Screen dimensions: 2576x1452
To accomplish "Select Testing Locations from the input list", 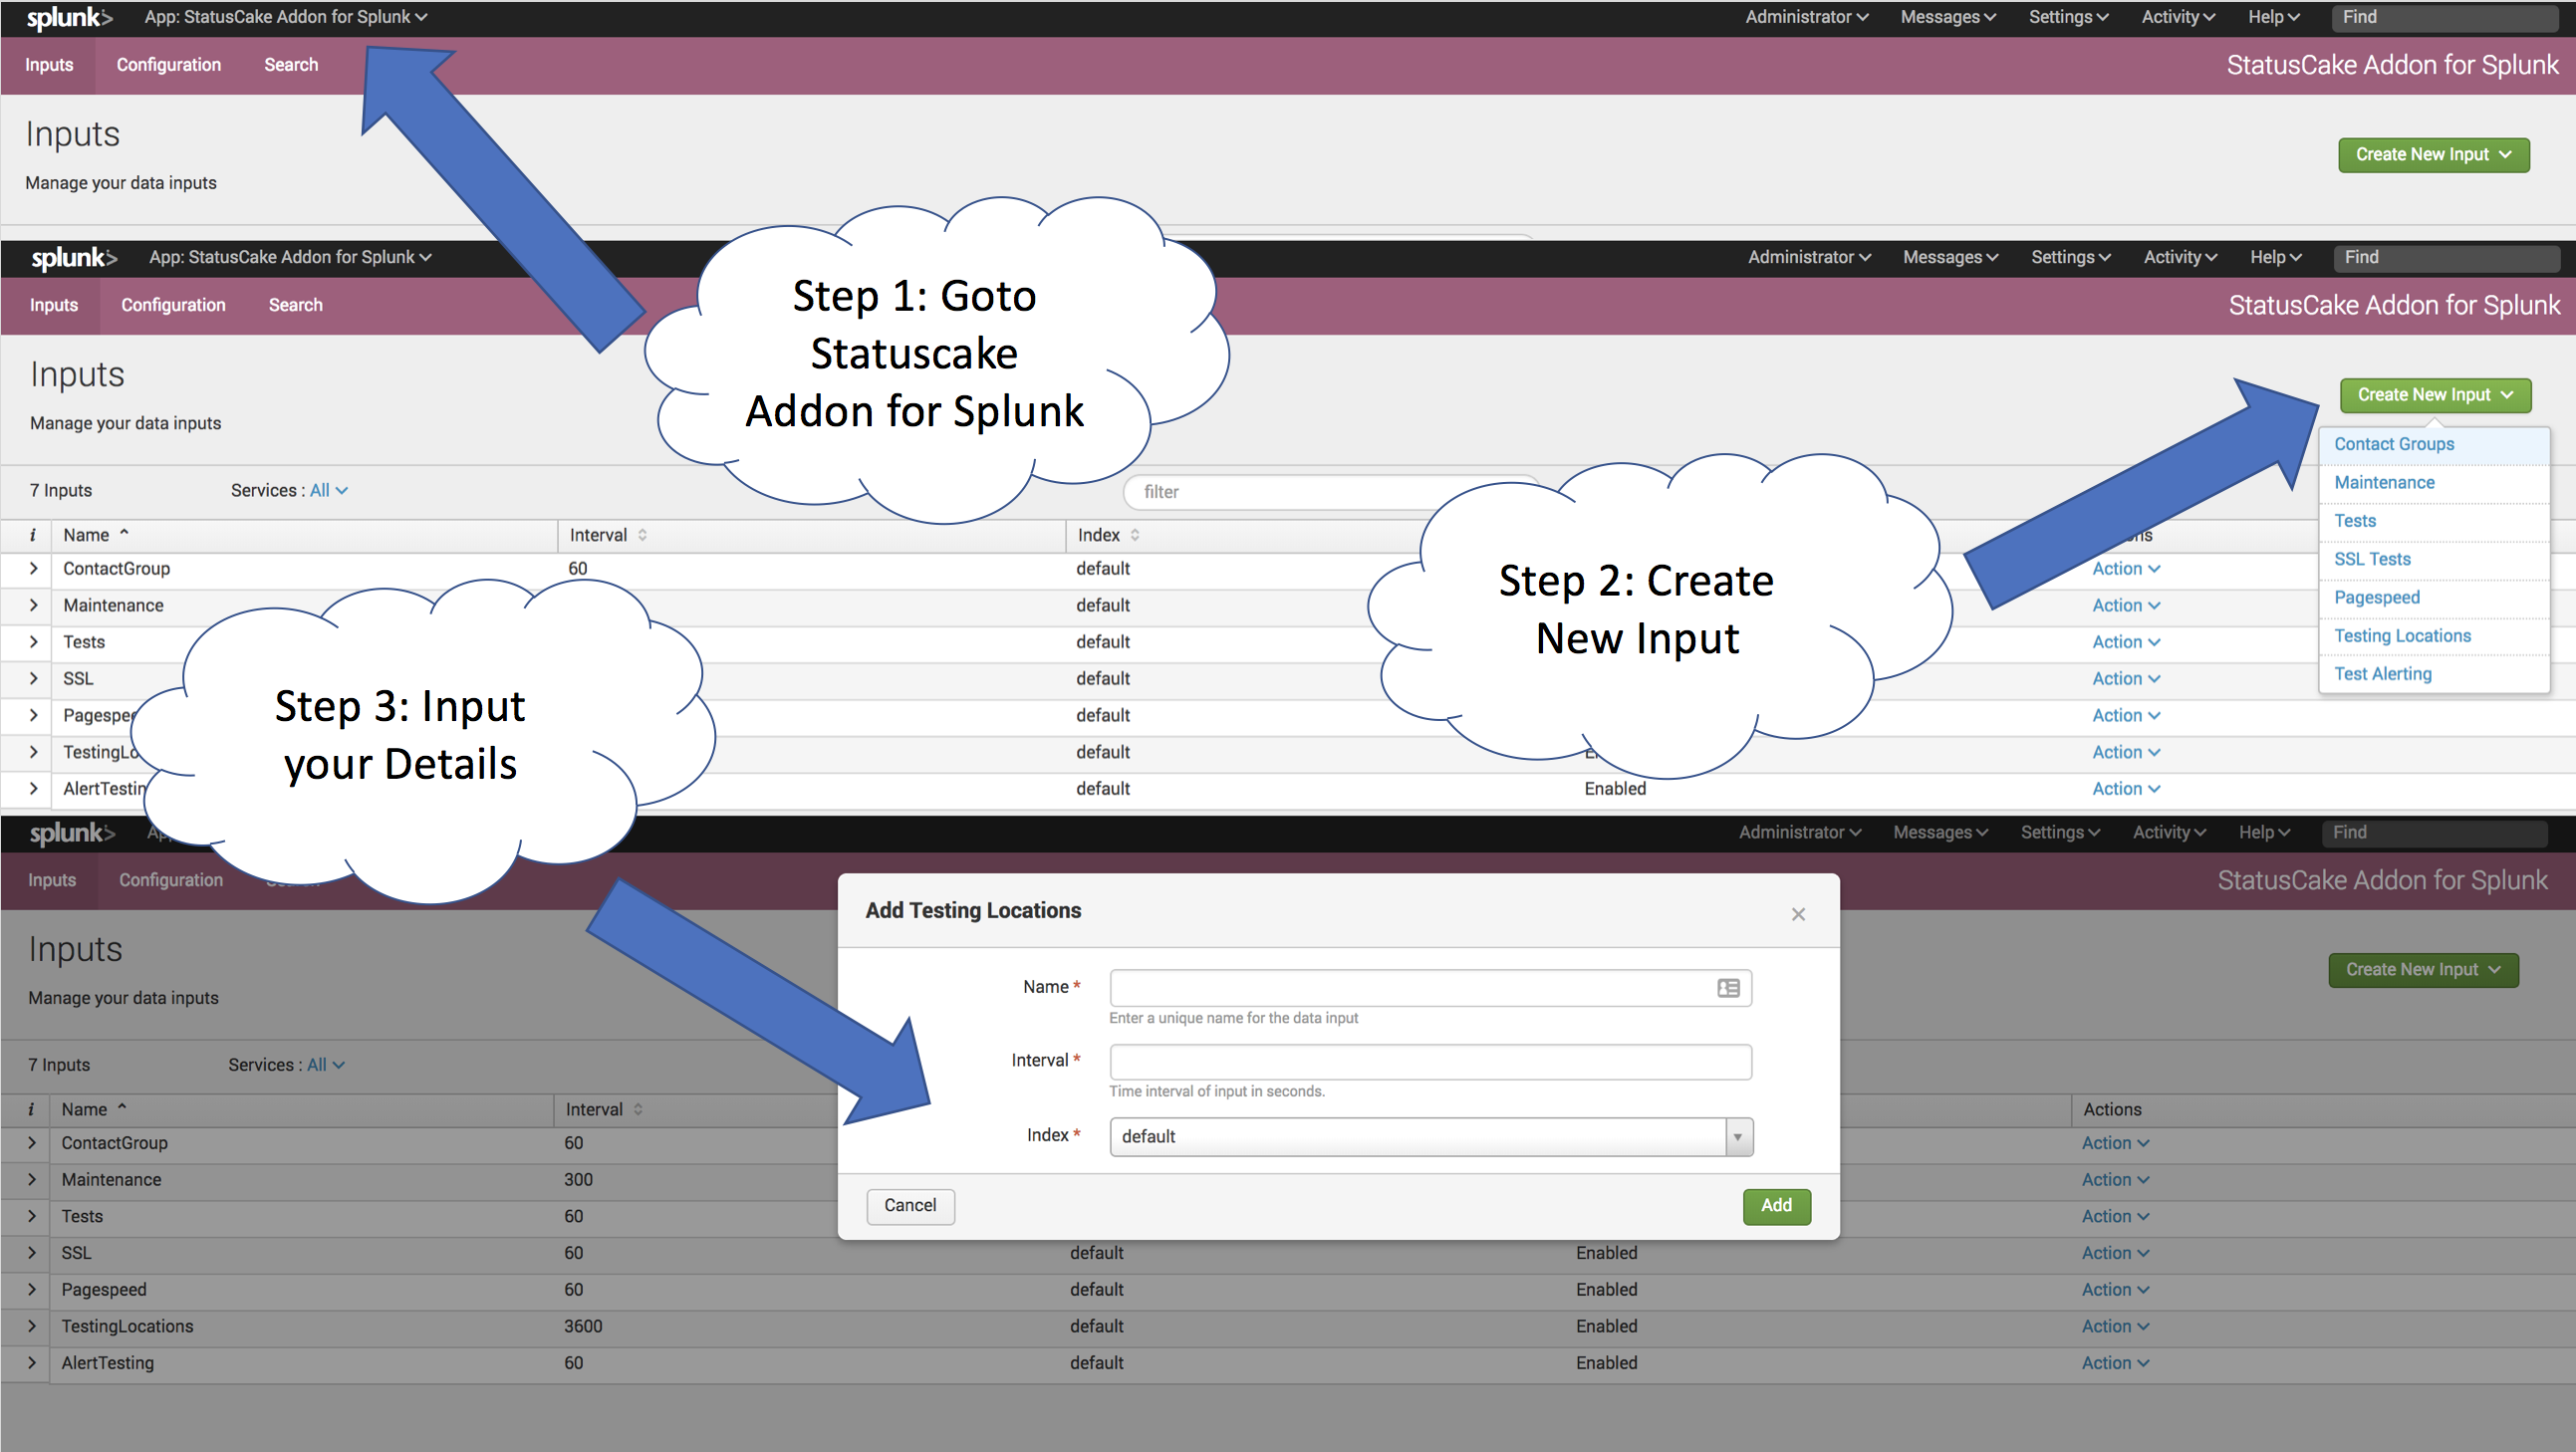I will click(2403, 635).
